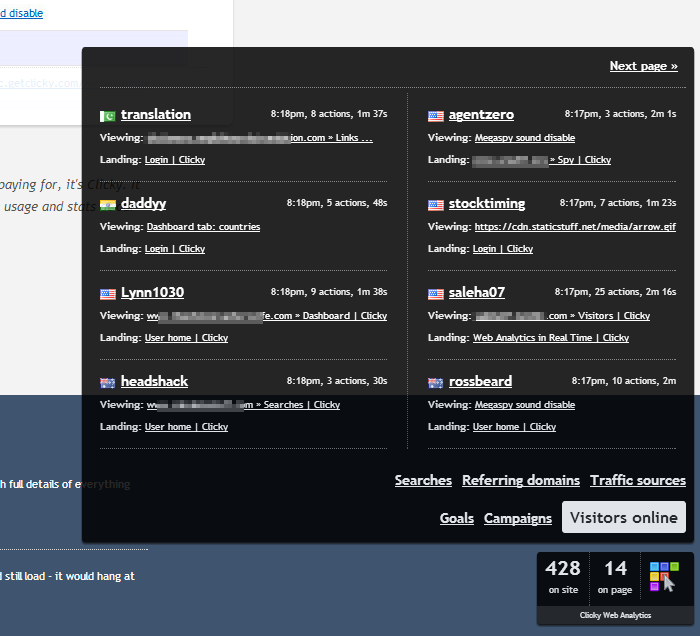This screenshot has height=636, width=700.
Task: Open the Searches tab
Action: pos(423,481)
